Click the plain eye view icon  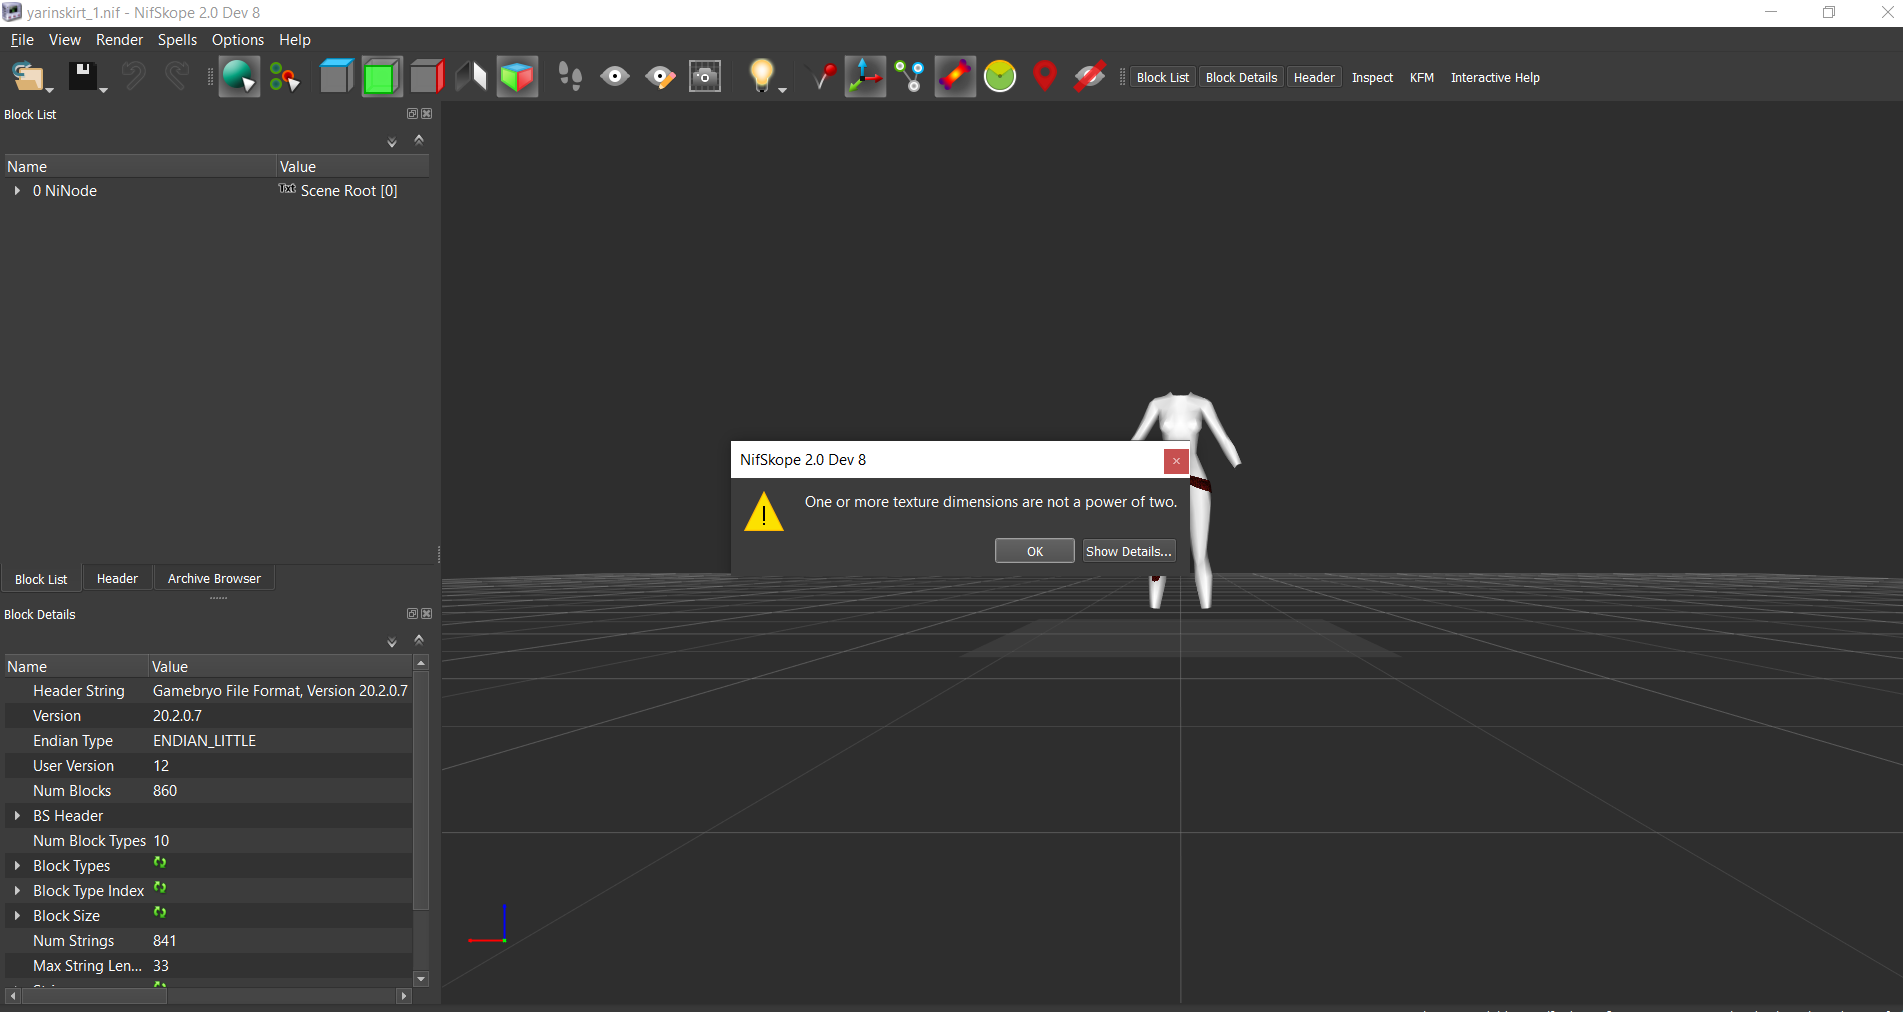pos(615,76)
